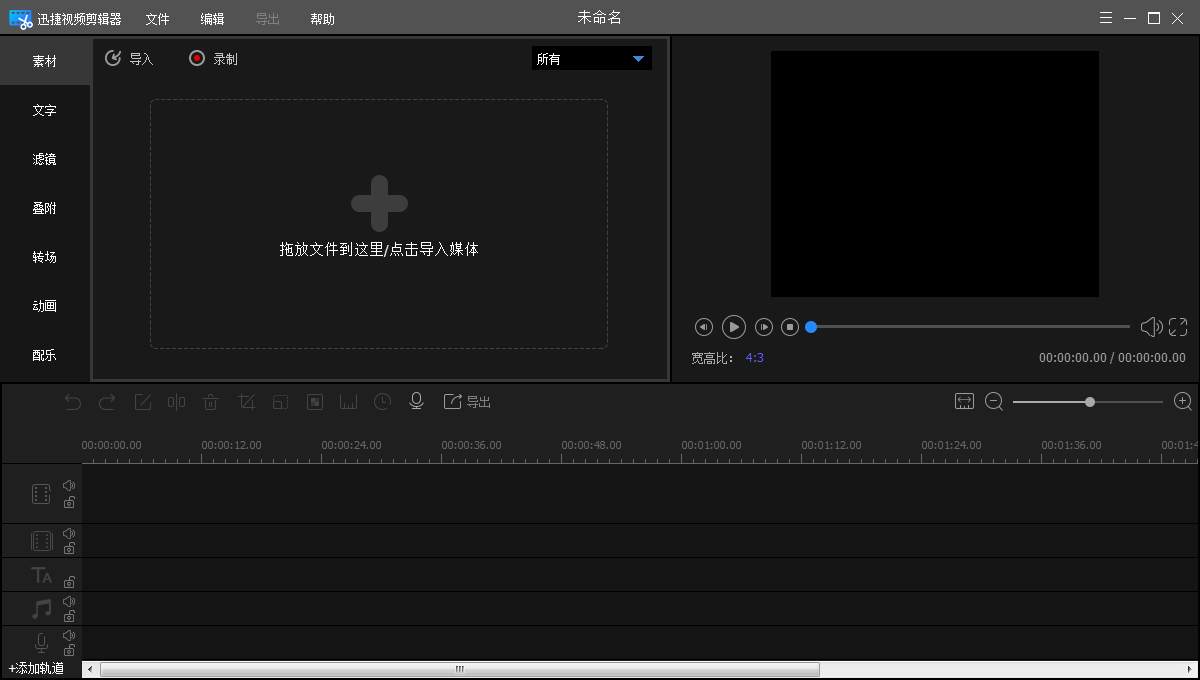The height and width of the screenshot is (680, 1200).
Task: Click the voiceover microphone icon in toolbar
Action: [417, 401]
